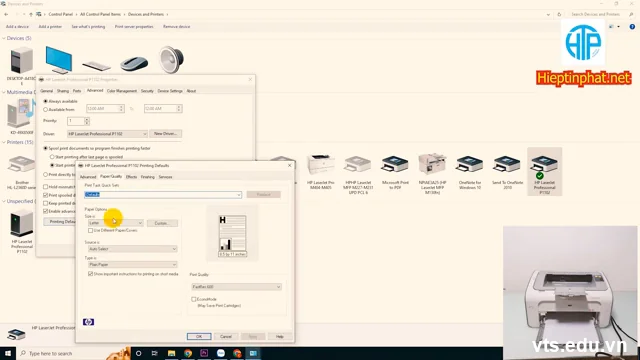Open Adobe Premiere from the taskbar
640x360 pixels.
(x=204, y=353)
